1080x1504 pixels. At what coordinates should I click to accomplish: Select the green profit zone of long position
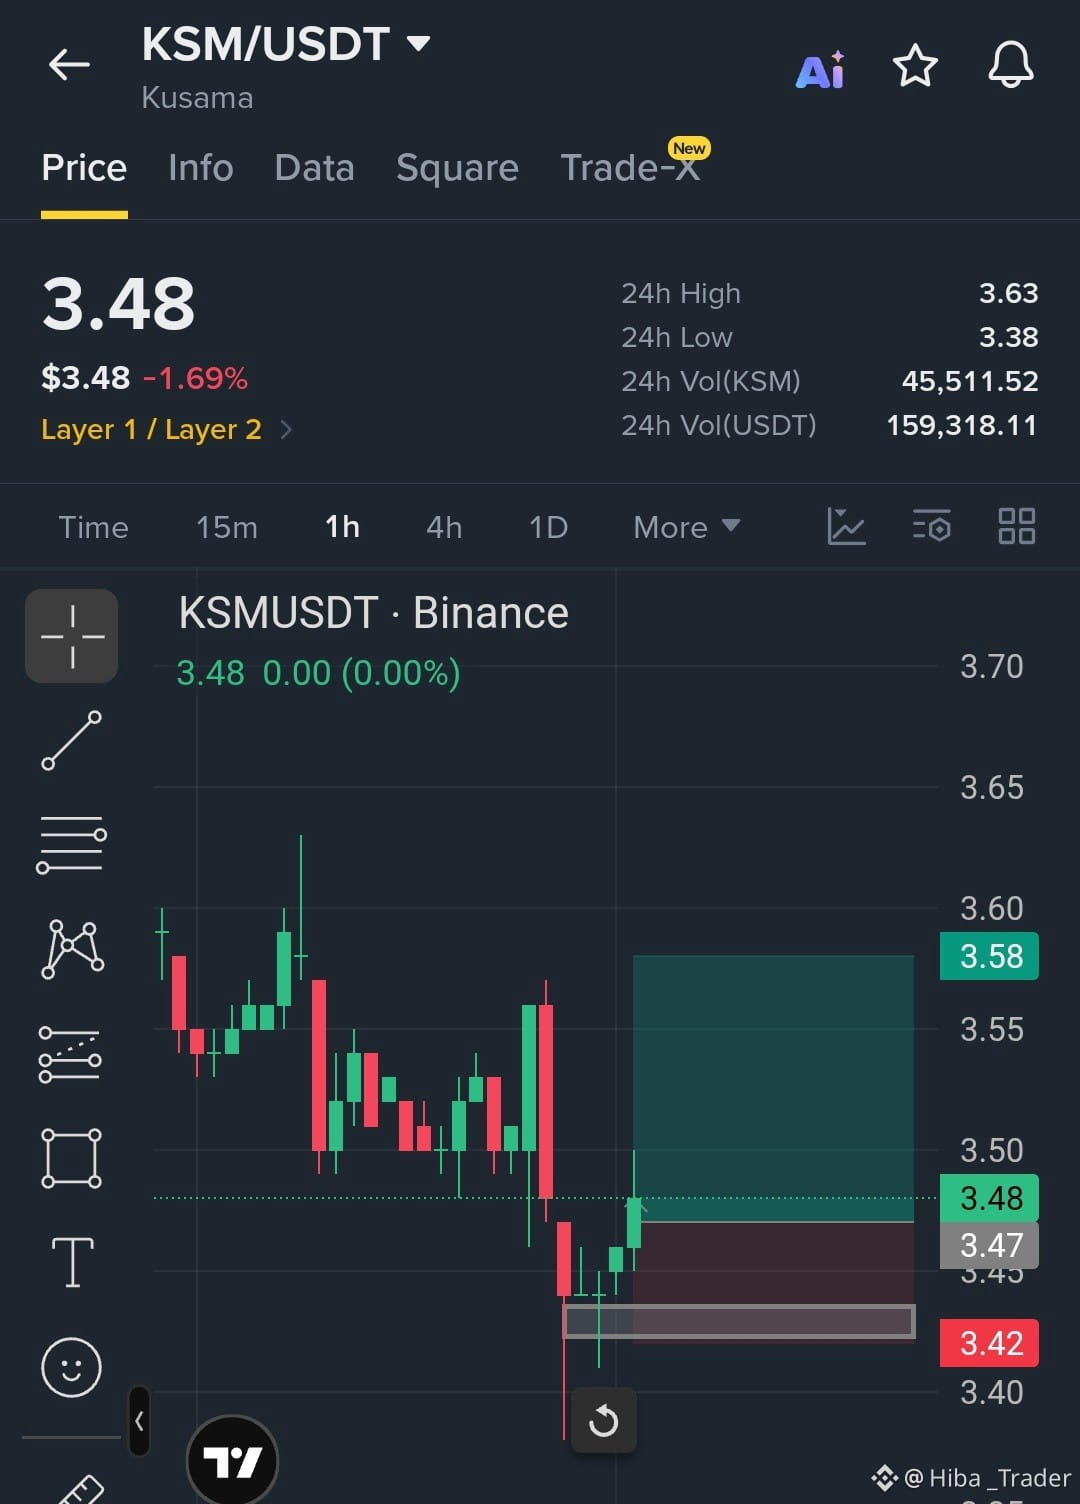(773, 1088)
